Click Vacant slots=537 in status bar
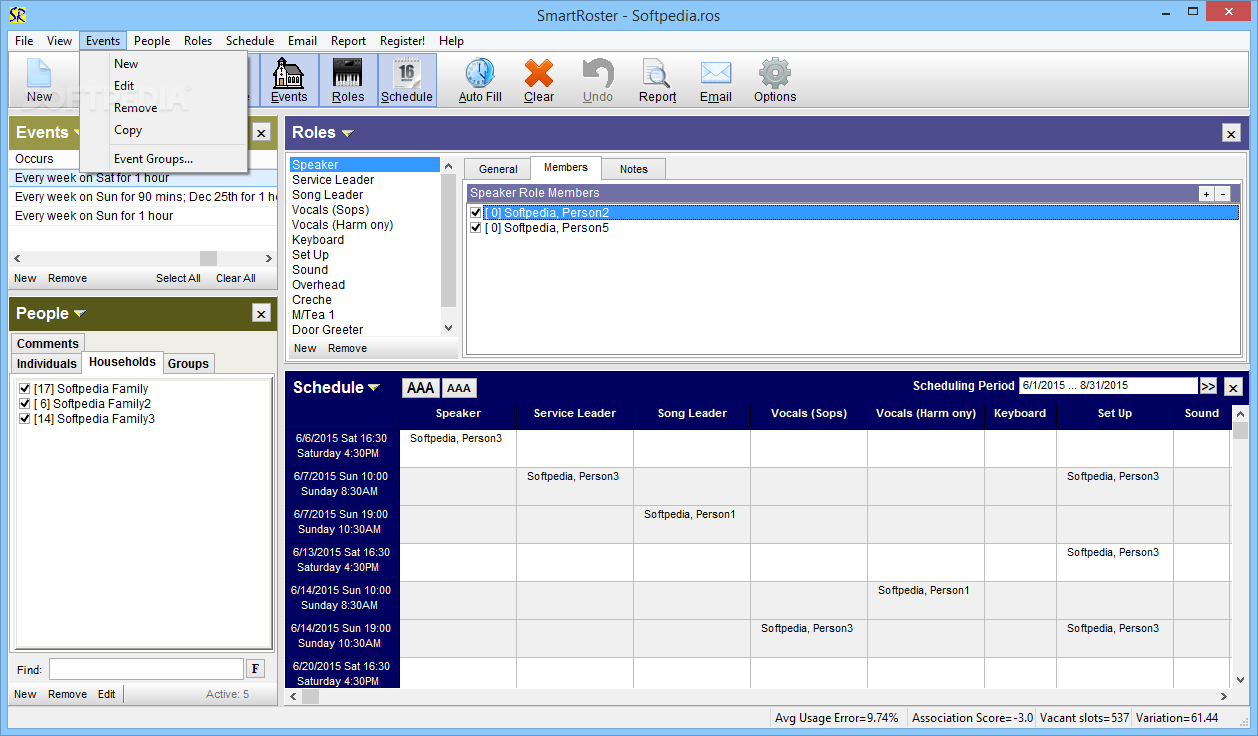Screen dimensions: 1258x736 [x=1085, y=718]
